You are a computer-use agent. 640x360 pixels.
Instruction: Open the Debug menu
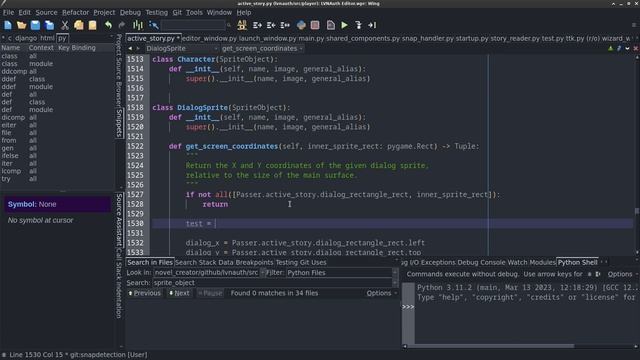(x=130, y=13)
